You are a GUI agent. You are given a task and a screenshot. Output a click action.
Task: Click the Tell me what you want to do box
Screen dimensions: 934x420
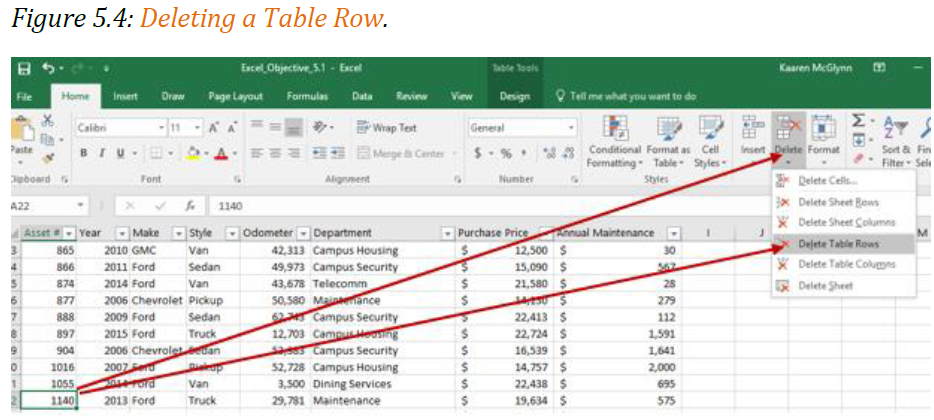coord(625,96)
